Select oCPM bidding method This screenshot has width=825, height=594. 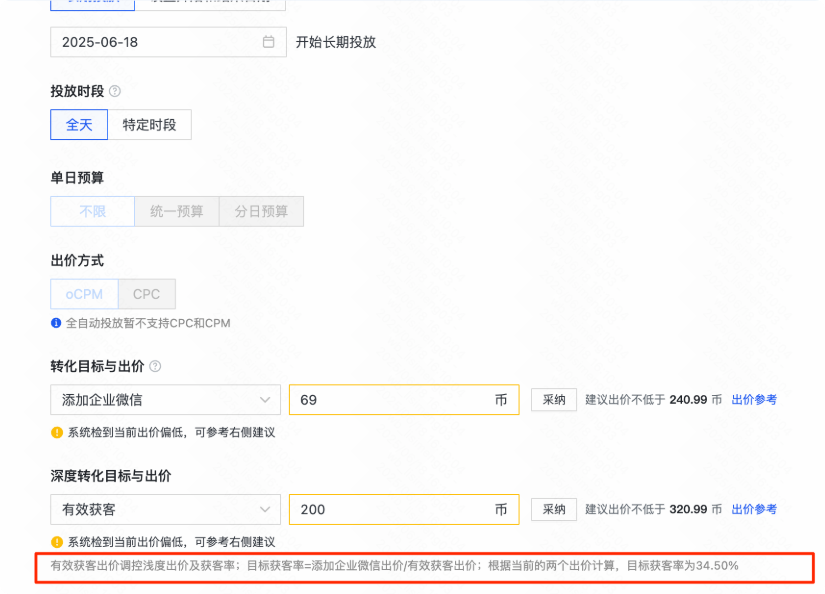point(84,294)
